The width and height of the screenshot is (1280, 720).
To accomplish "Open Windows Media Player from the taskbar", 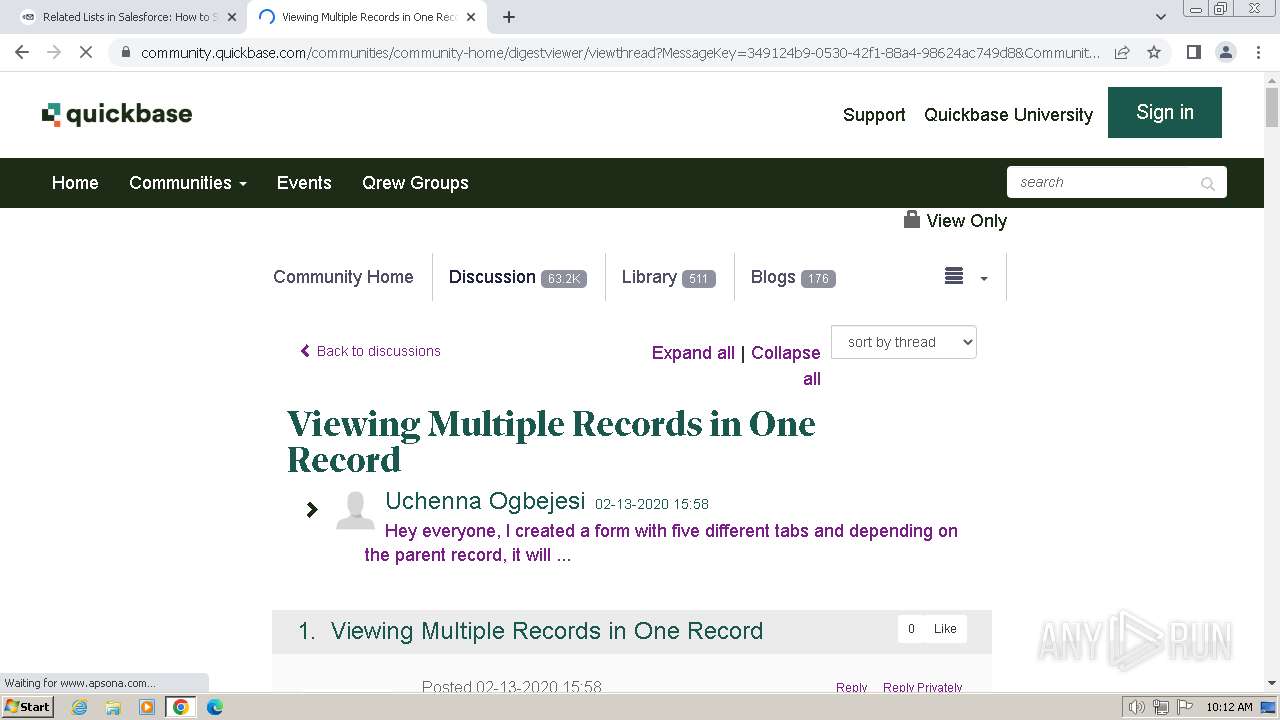I will (x=147, y=707).
